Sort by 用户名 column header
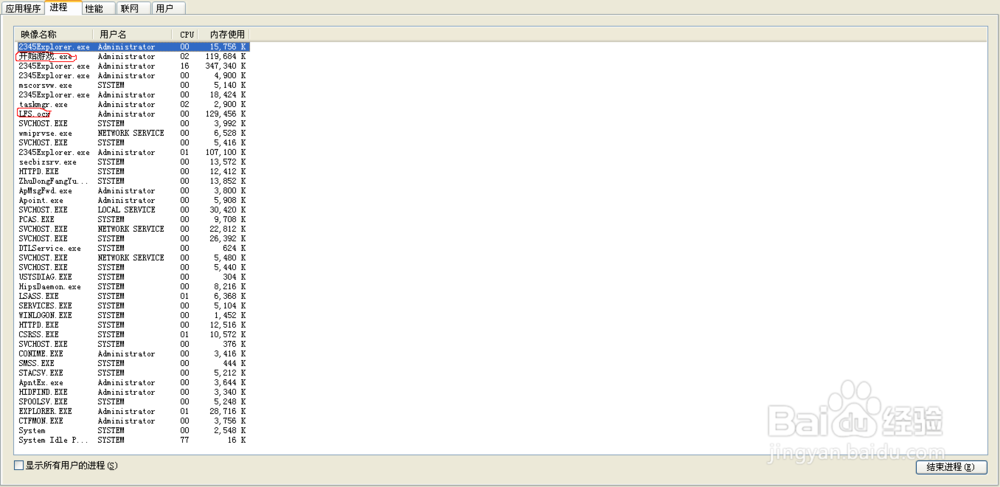Screen dimensions: 1000x487 click(x=132, y=34)
